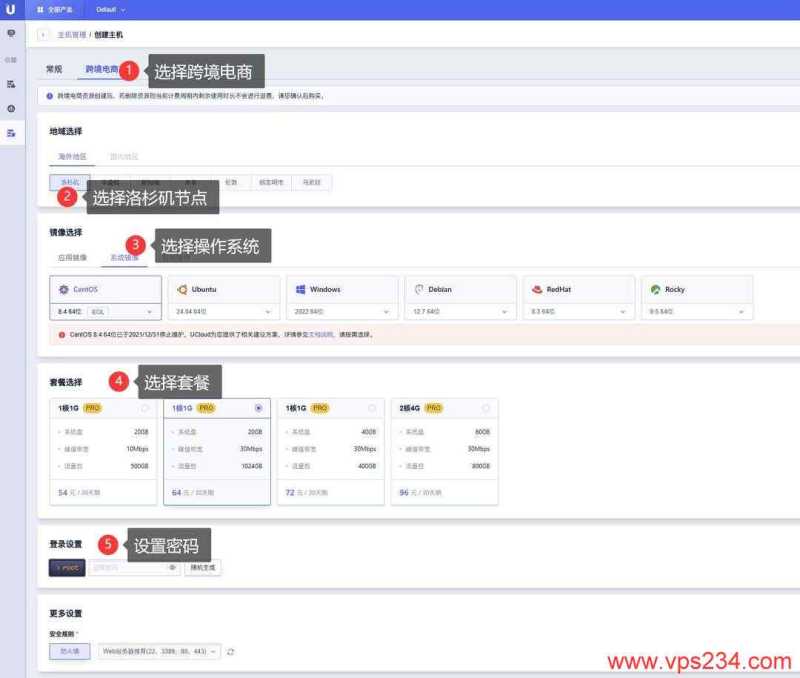The width and height of the screenshot is (800, 678).
Task: Select the 54元 1核1G plan radio button
Action: click(146, 408)
